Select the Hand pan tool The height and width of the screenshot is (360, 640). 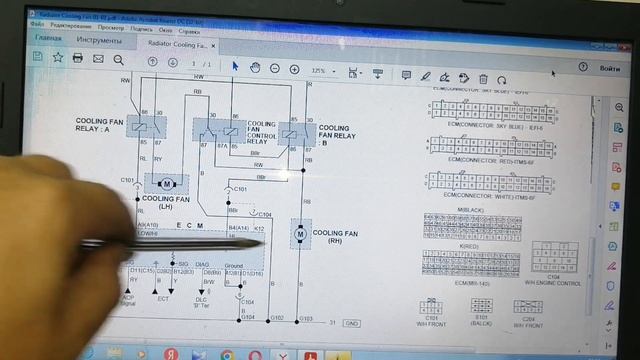point(255,67)
